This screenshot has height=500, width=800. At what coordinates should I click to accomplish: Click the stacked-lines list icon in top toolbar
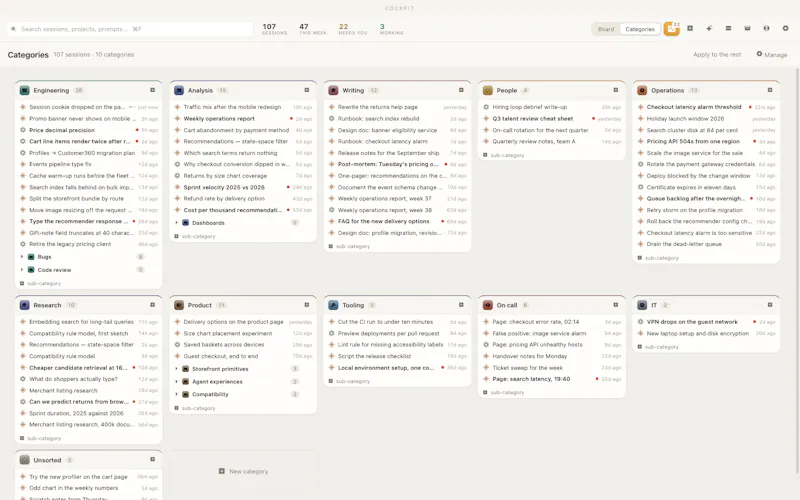pos(728,29)
